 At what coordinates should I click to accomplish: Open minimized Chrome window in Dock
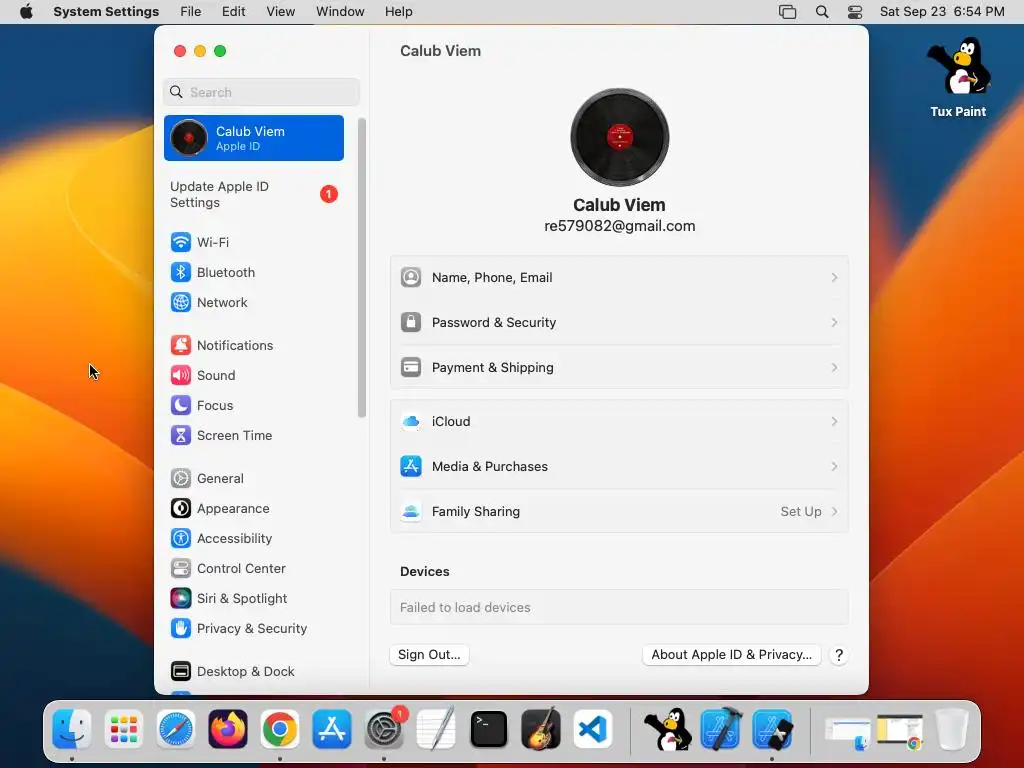pyautogui.click(x=901, y=731)
